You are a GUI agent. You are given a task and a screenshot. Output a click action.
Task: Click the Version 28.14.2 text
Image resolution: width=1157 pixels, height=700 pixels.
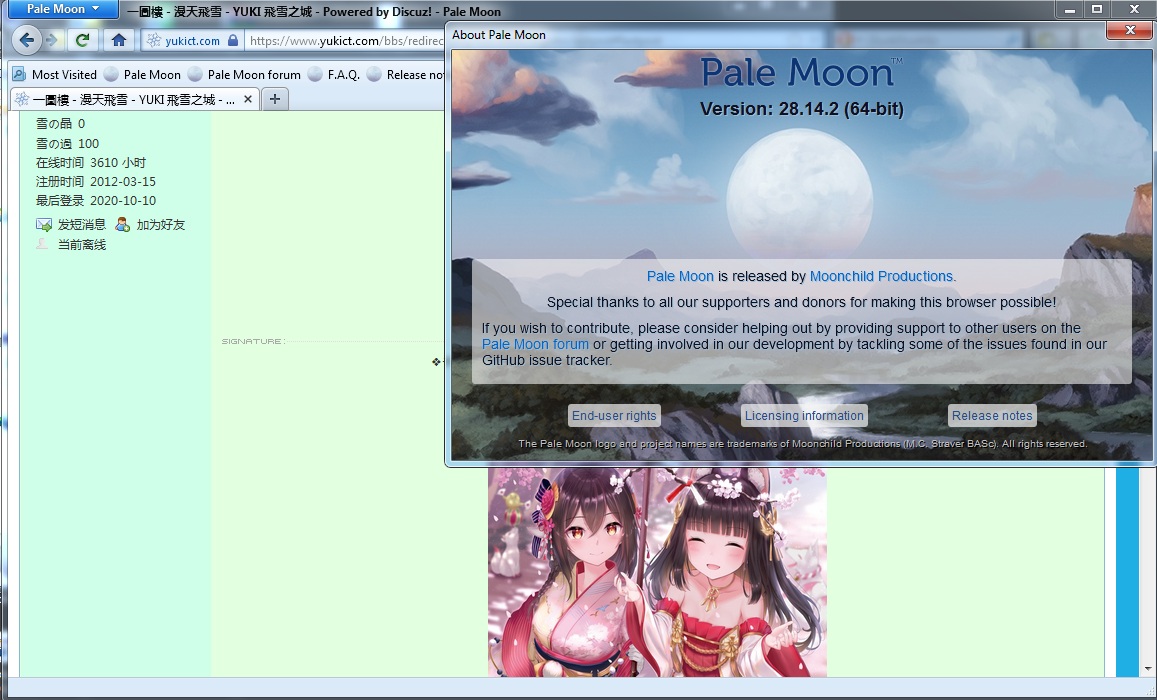[x=801, y=109]
